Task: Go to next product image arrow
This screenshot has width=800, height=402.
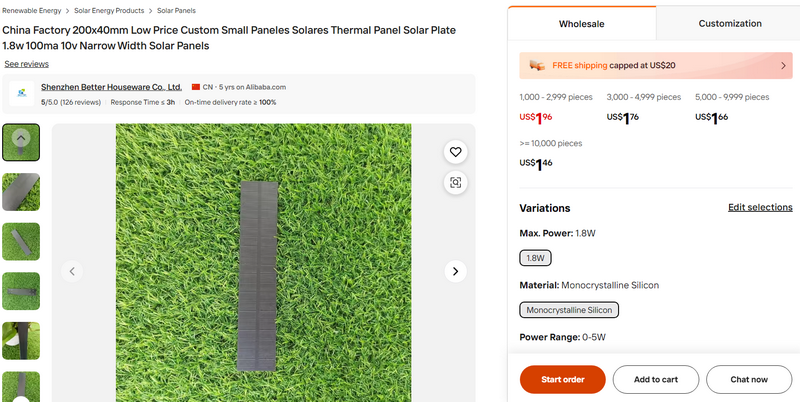Action: tap(455, 271)
